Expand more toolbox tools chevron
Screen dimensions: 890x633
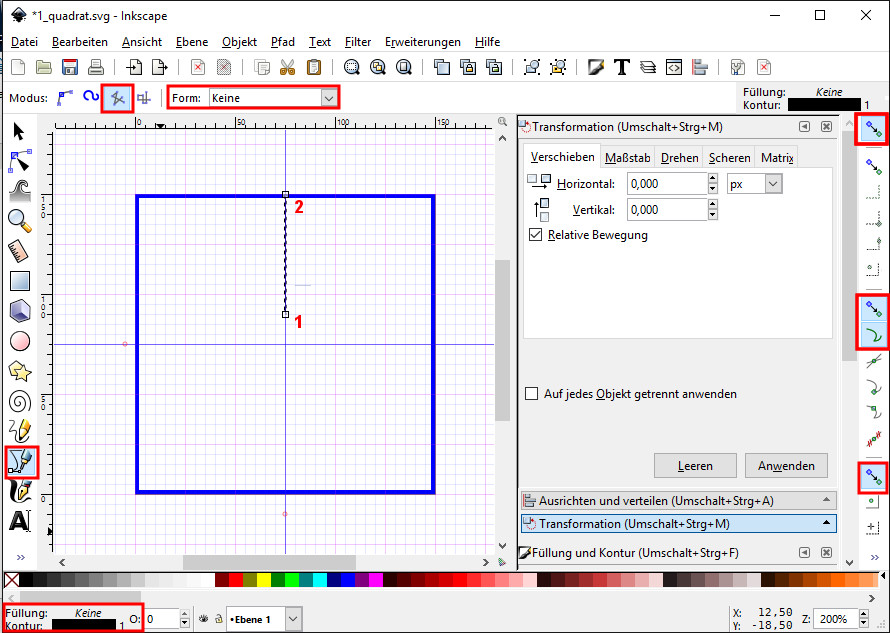click(21, 557)
